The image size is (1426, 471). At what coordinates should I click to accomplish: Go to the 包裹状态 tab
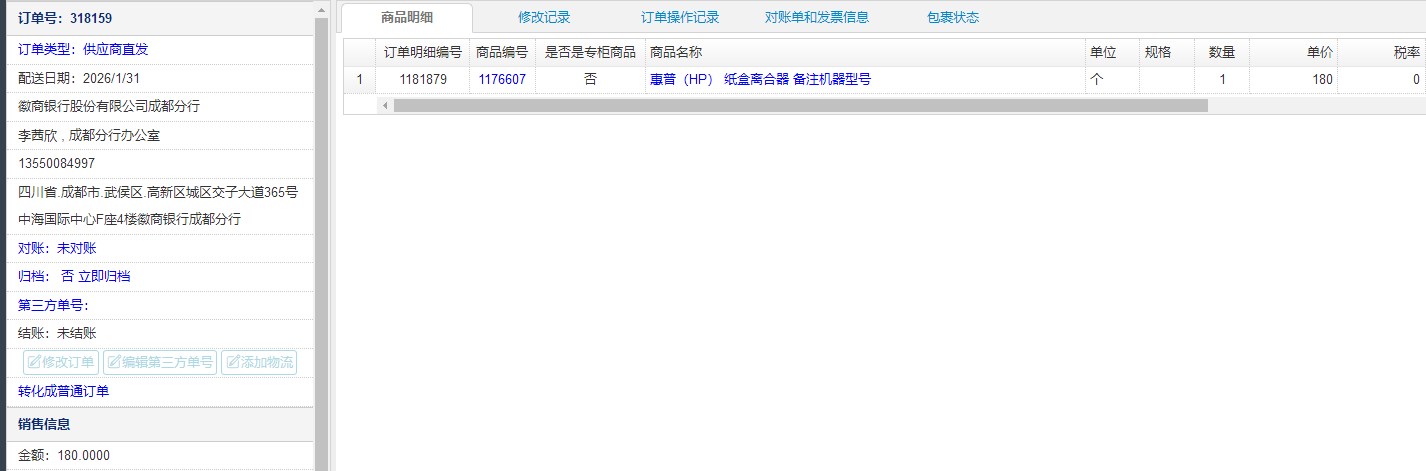(x=952, y=17)
